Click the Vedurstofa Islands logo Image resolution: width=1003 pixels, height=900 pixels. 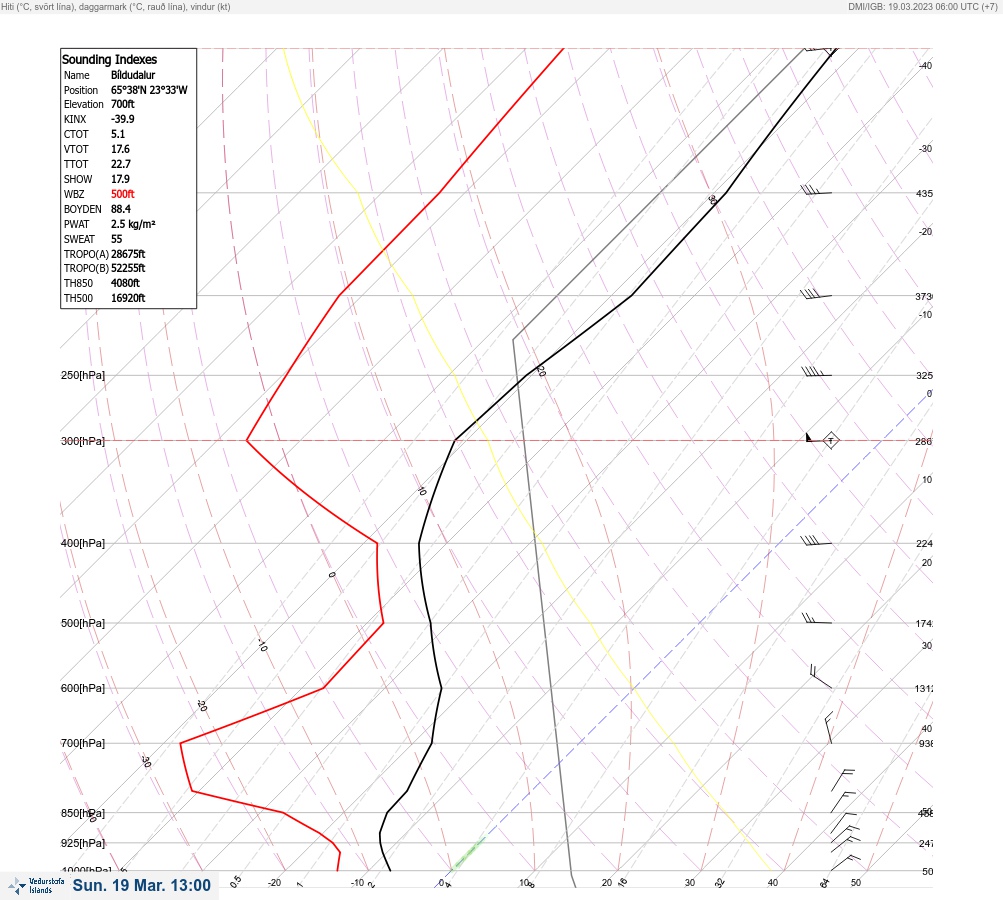point(37,886)
